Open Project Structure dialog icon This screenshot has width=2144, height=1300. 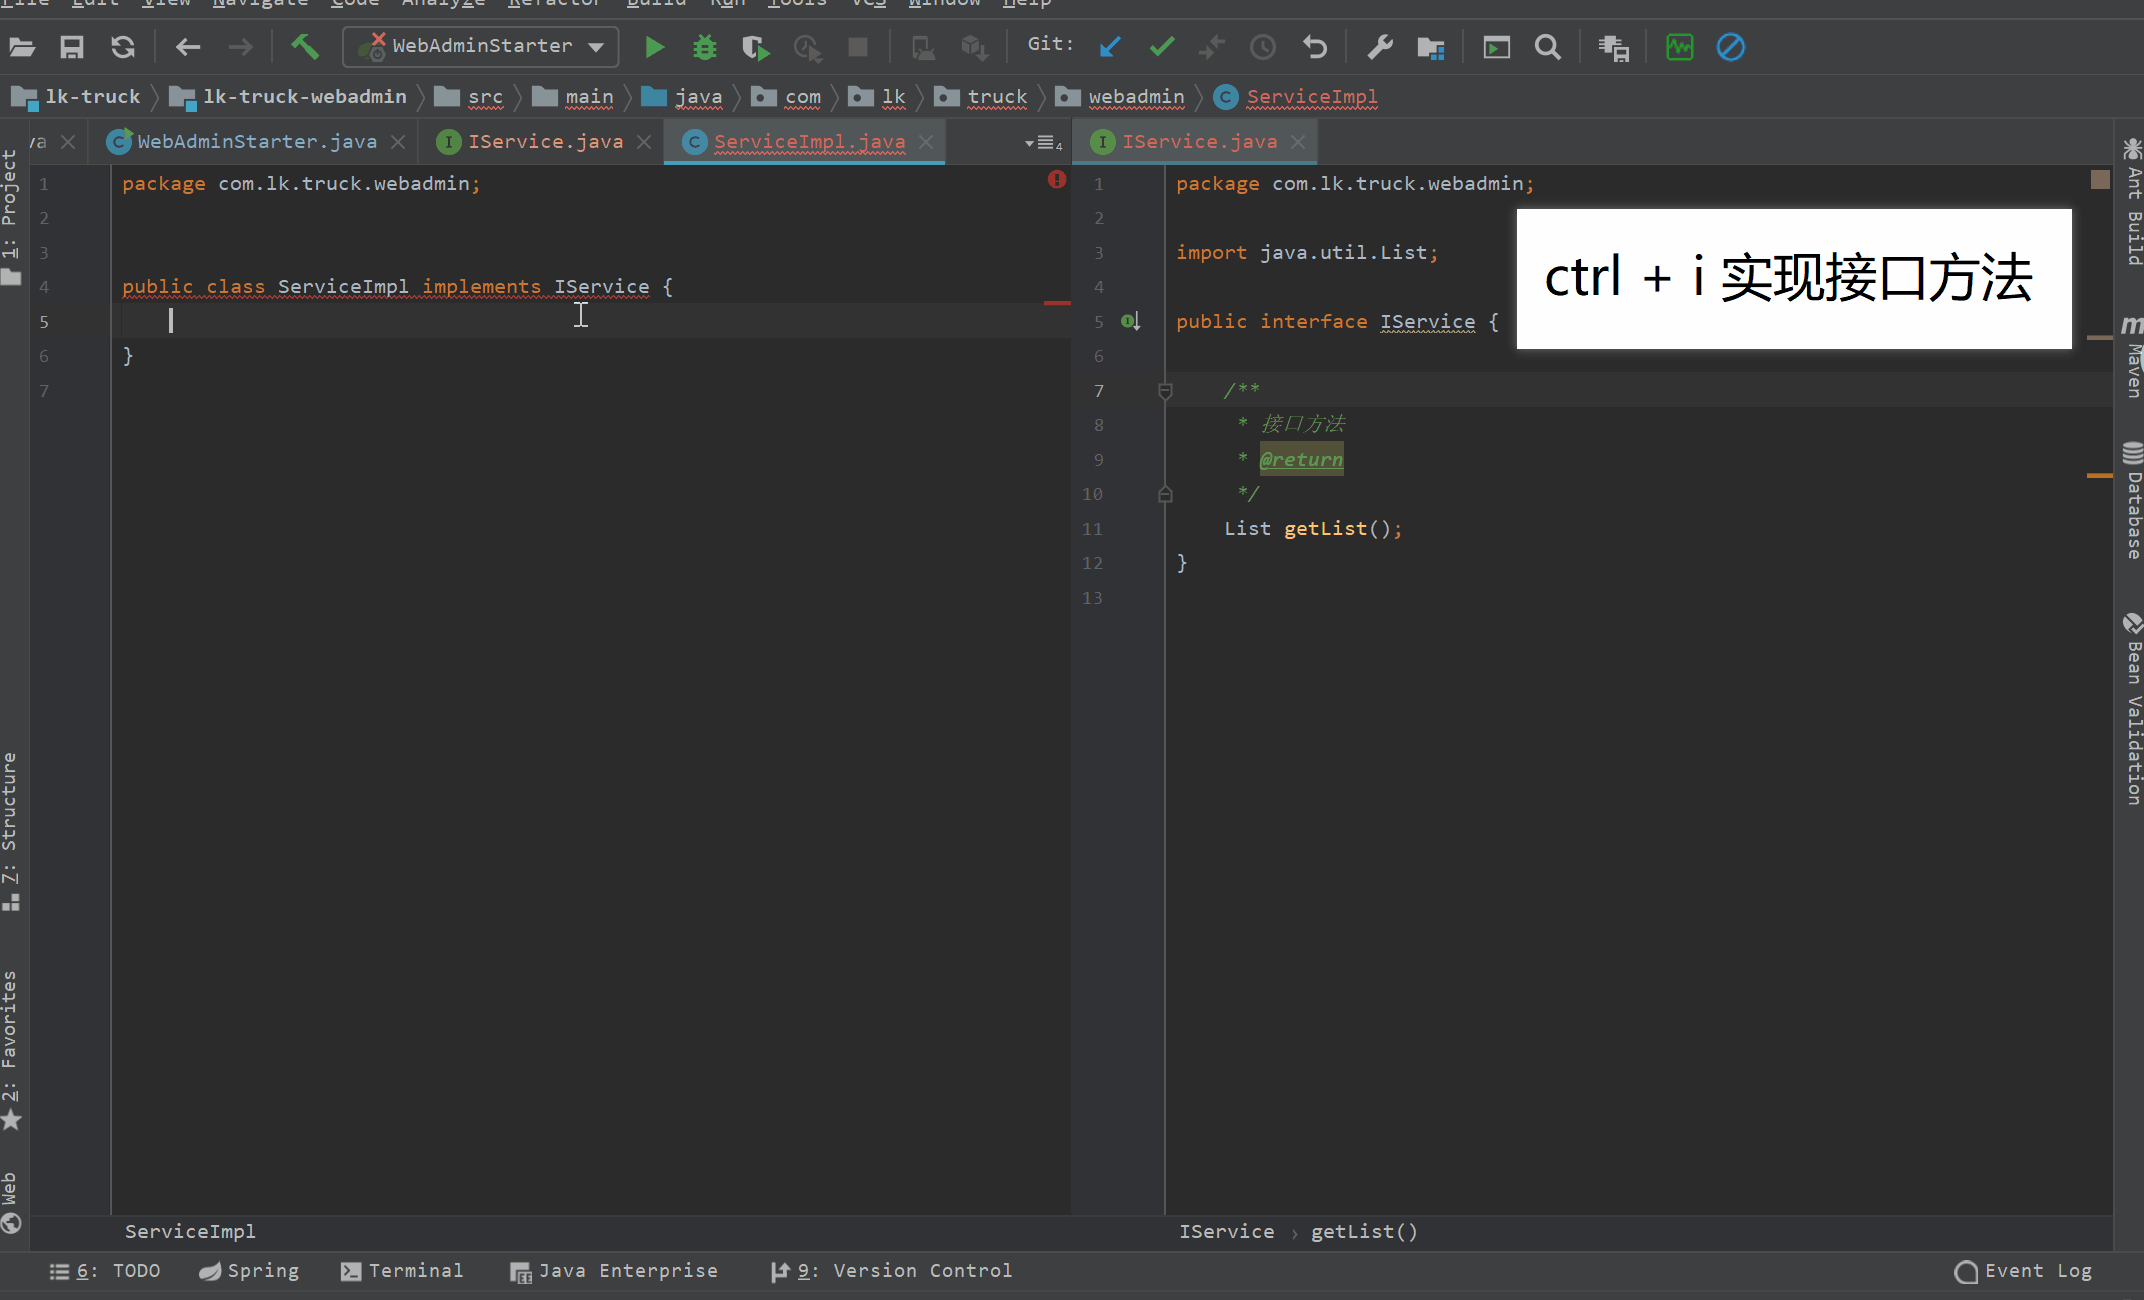[x=1430, y=47]
